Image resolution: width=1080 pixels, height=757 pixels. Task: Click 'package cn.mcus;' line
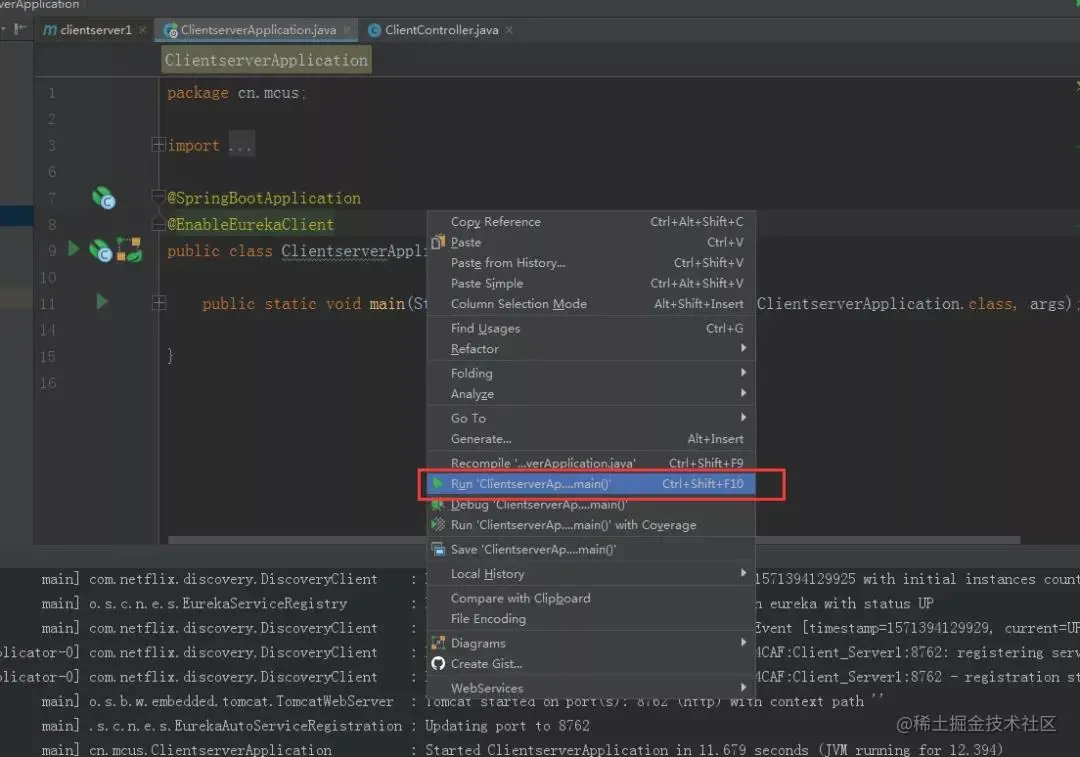(236, 93)
